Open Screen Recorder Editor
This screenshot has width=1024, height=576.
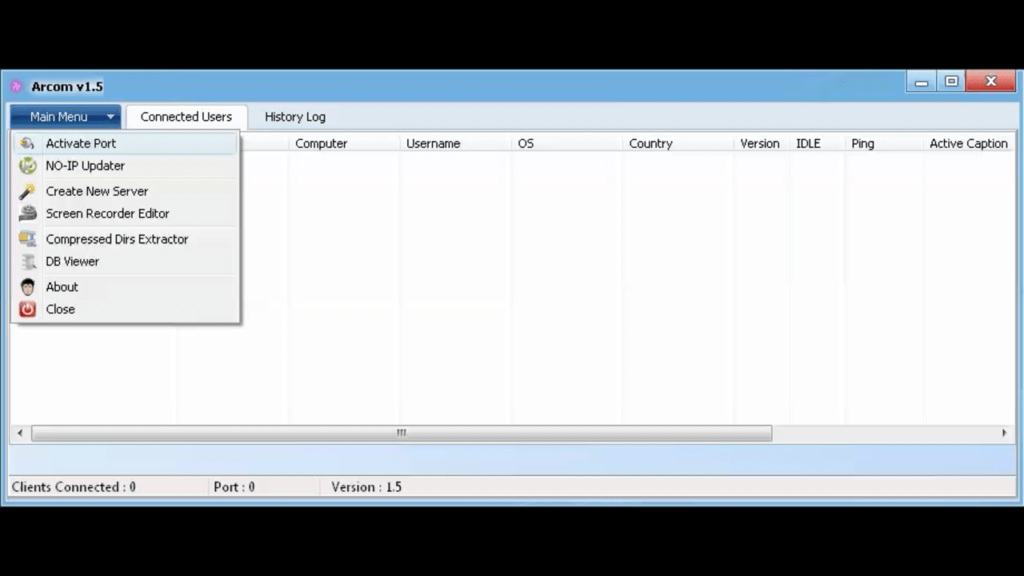tap(125, 214)
